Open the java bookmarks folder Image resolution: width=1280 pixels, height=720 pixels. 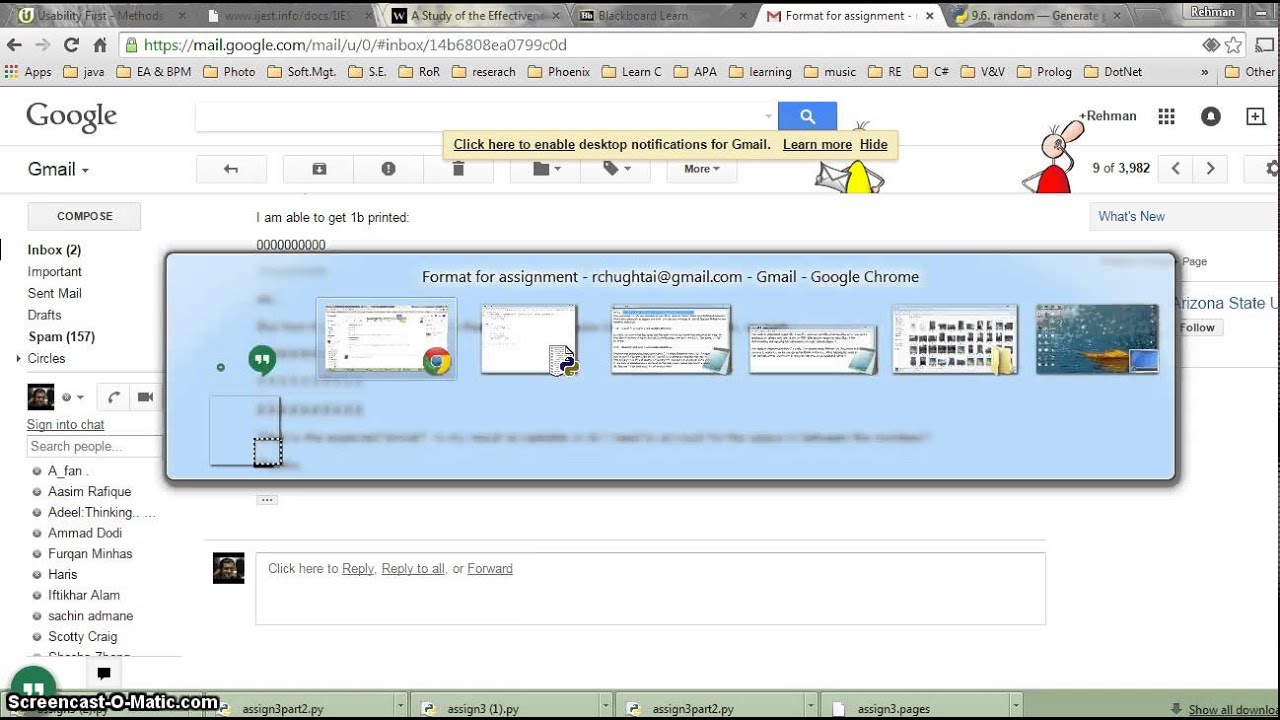point(84,72)
